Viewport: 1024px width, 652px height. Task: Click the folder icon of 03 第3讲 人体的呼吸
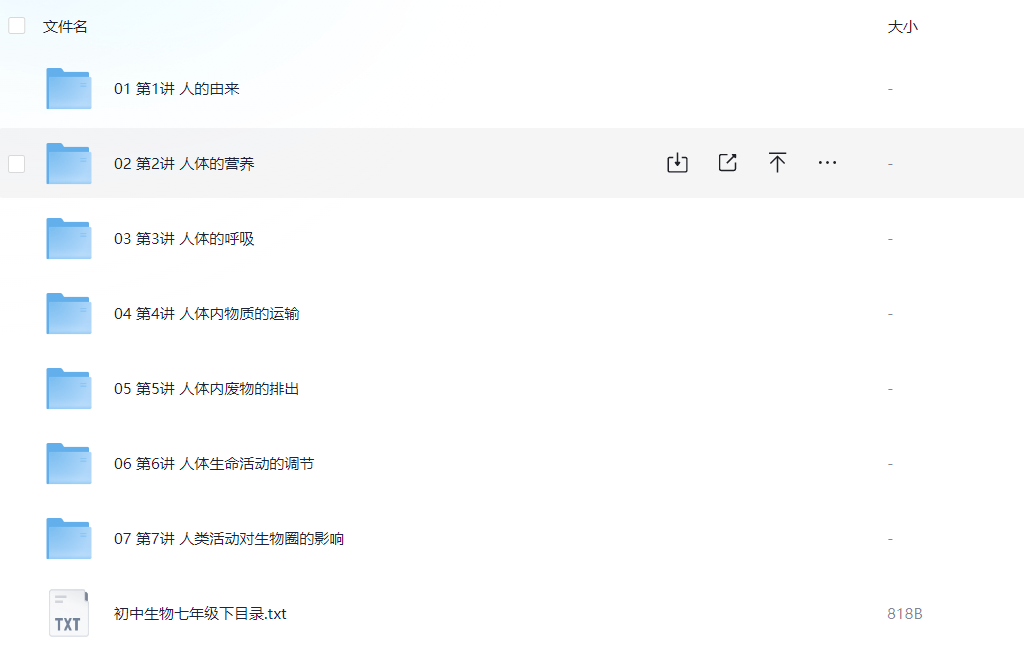point(68,238)
